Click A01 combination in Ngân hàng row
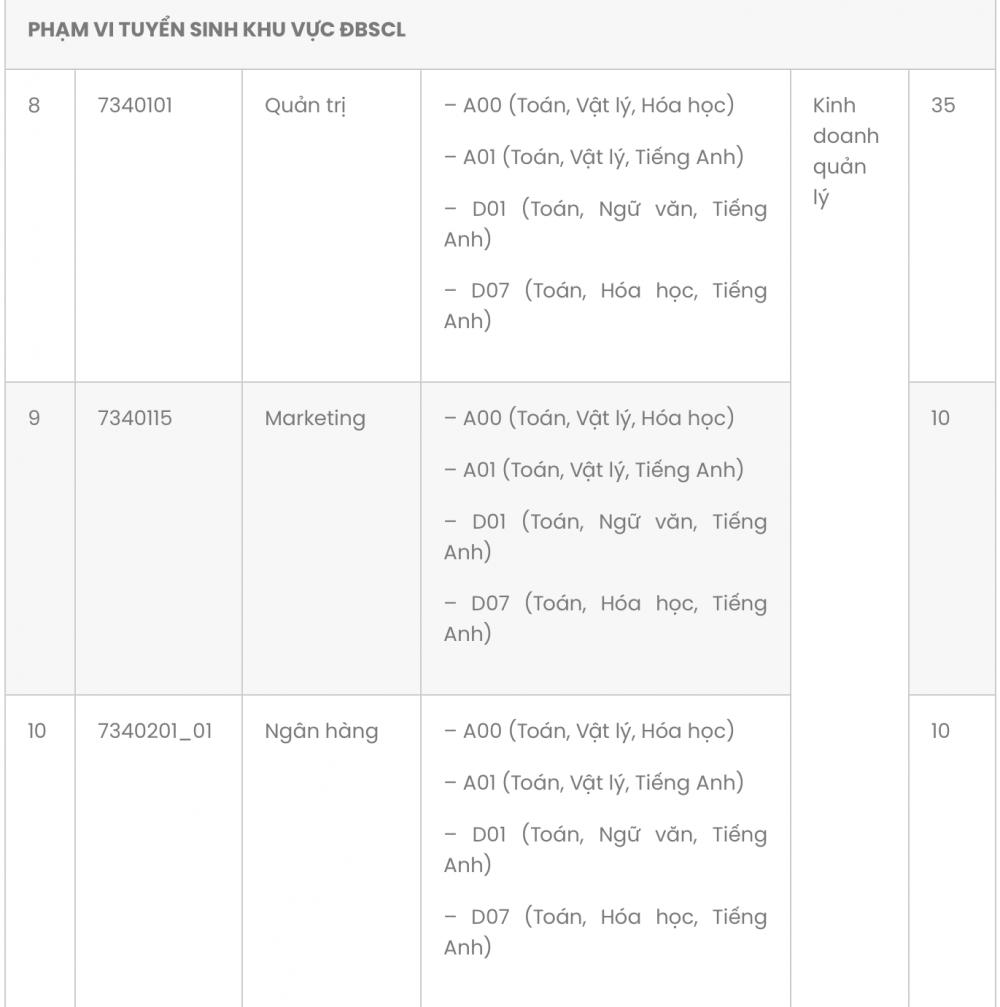This screenshot has height=1007, width=1000. (x=593, y=783)
